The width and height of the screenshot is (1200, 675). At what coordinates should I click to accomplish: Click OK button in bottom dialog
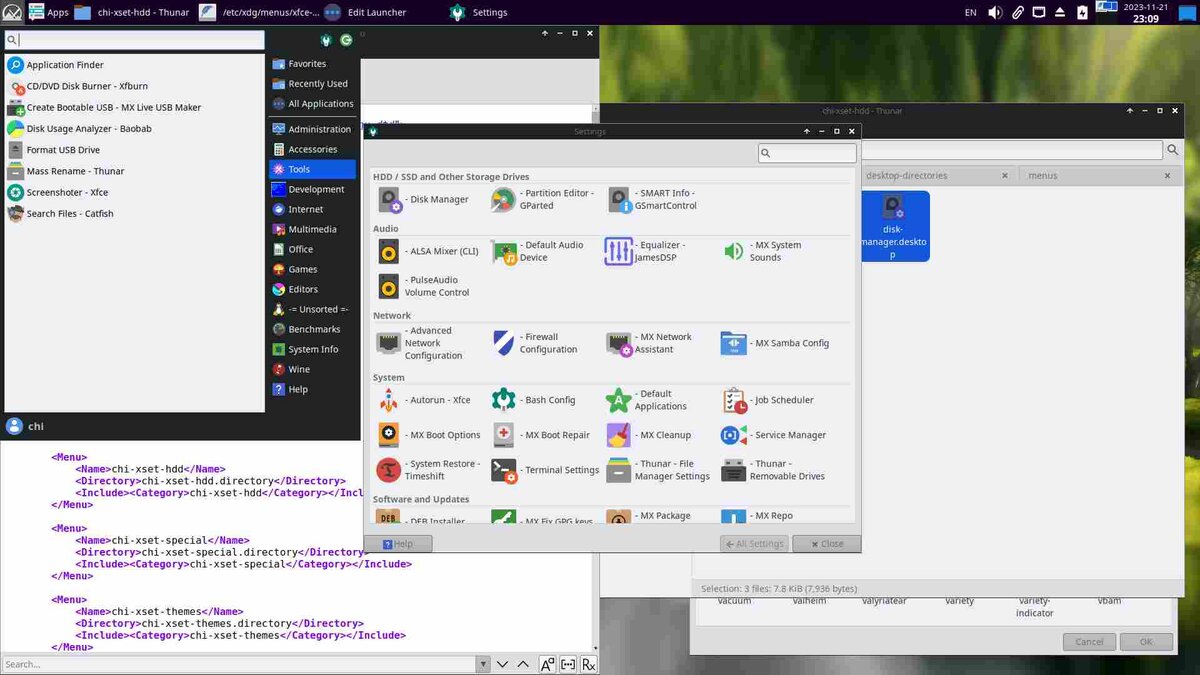tap(1146, 642)
